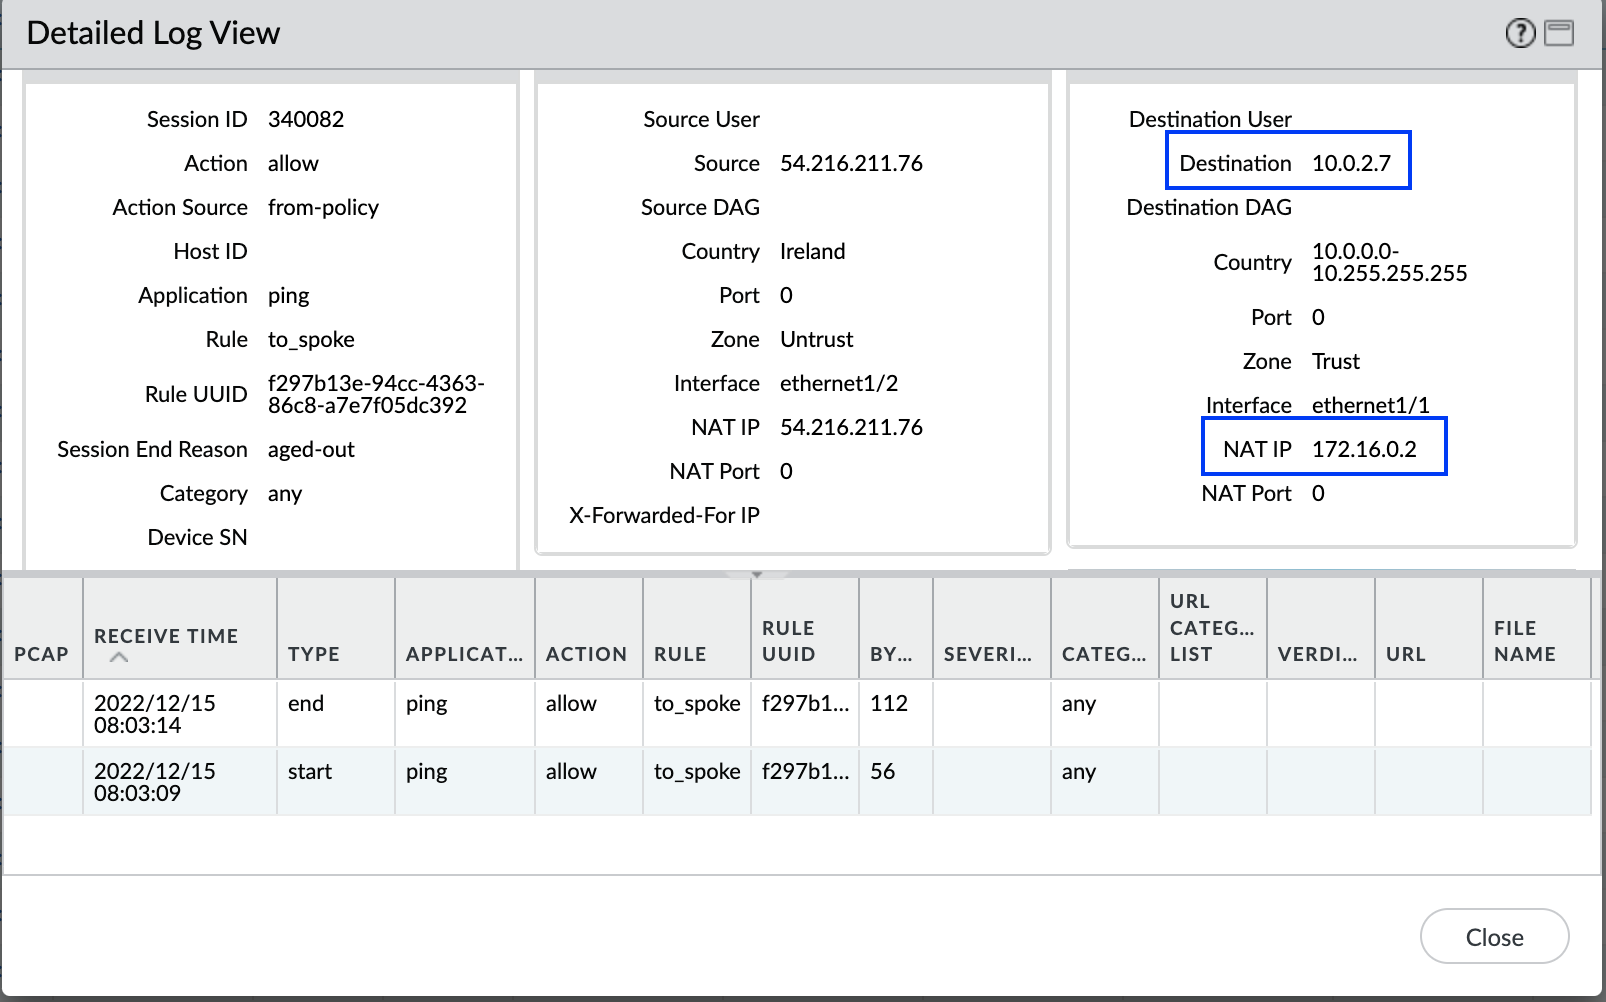This screenshot has width=1606, height=1002.
Task: Click the highlighted Destination 10.0.2.7 value
Action: coord(1351,163)
